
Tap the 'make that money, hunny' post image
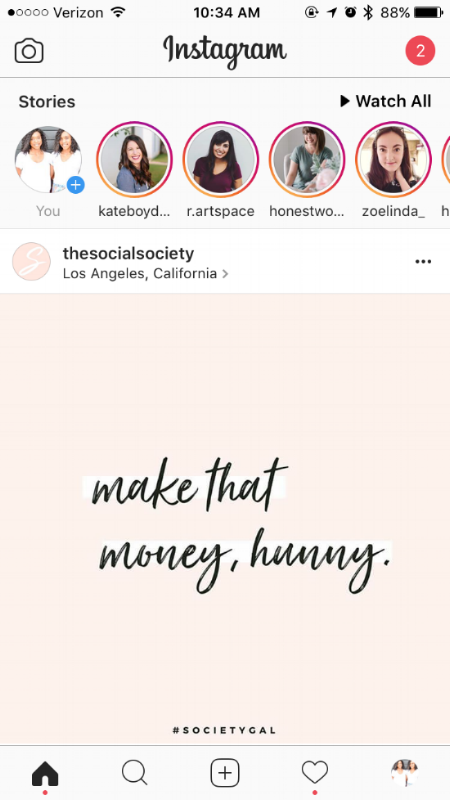tap(225, 518)
